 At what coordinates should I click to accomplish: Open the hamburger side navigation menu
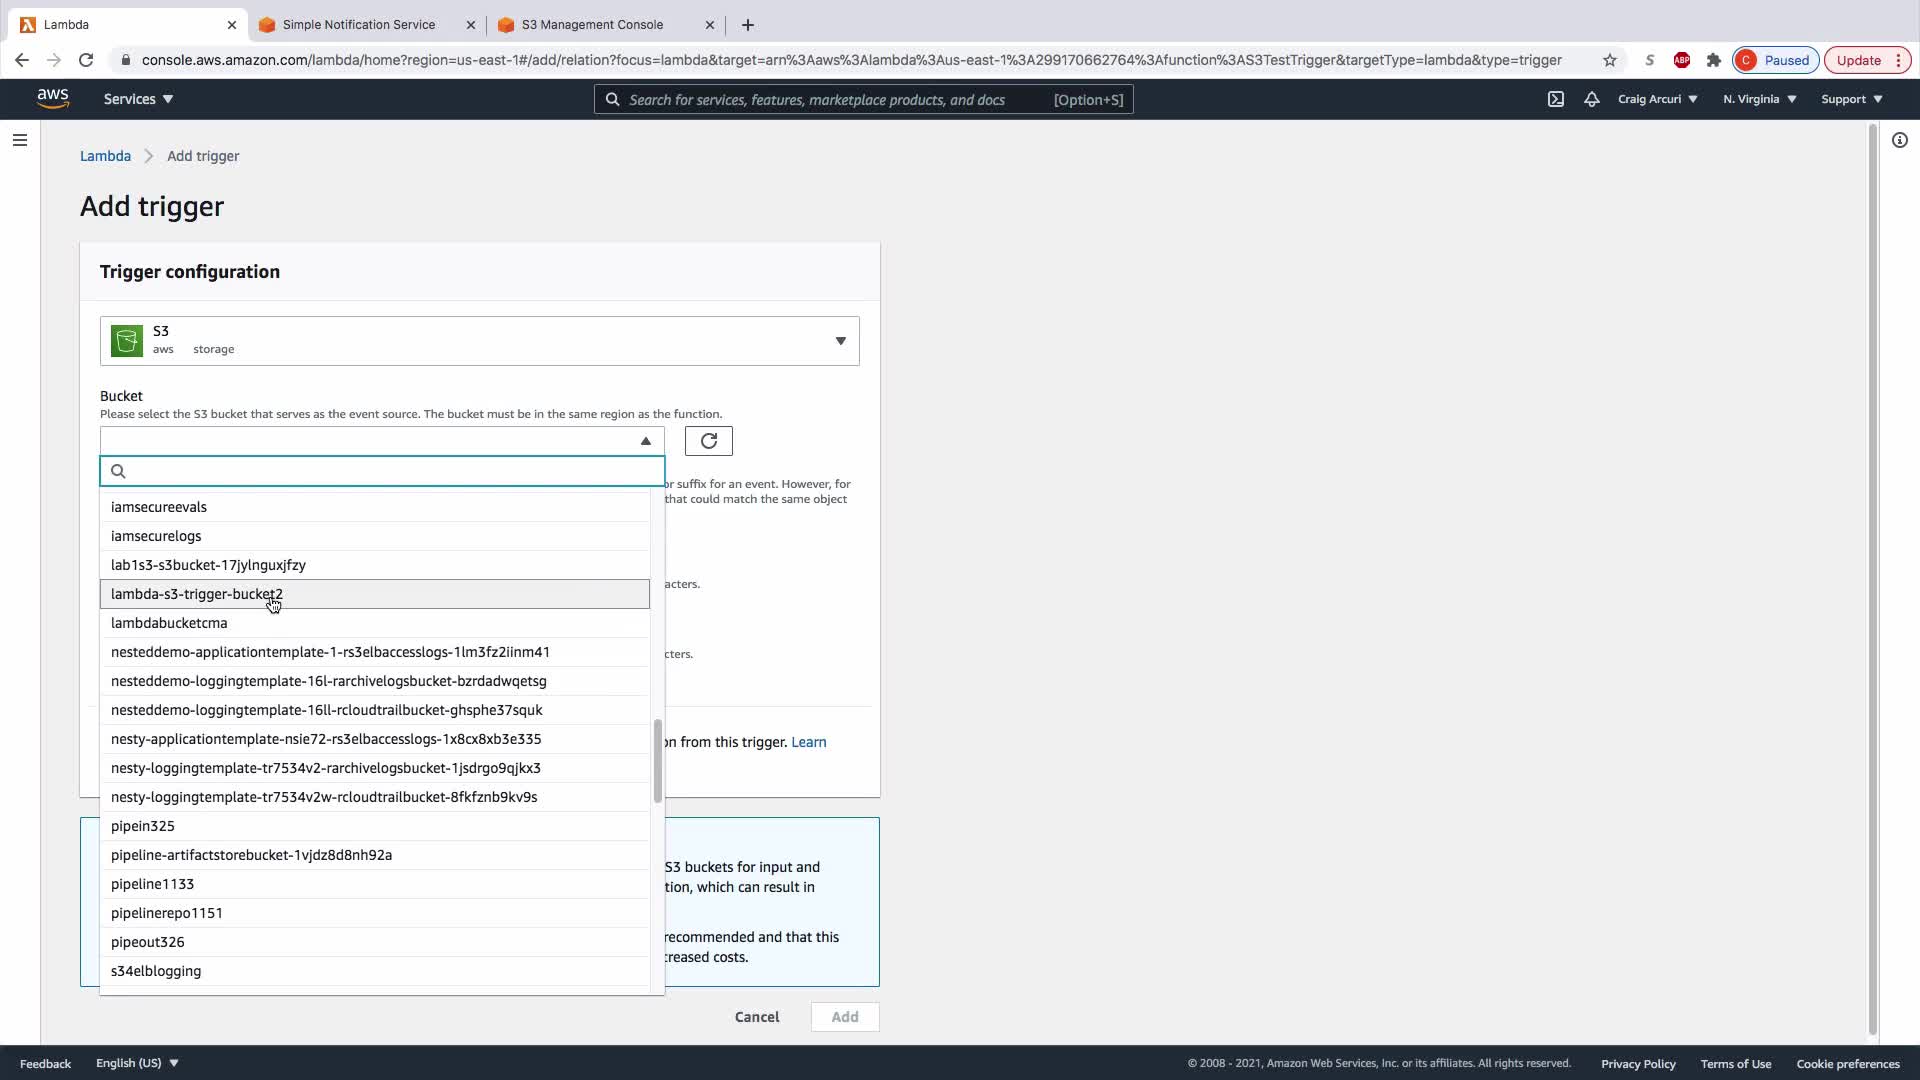(19, 140)
